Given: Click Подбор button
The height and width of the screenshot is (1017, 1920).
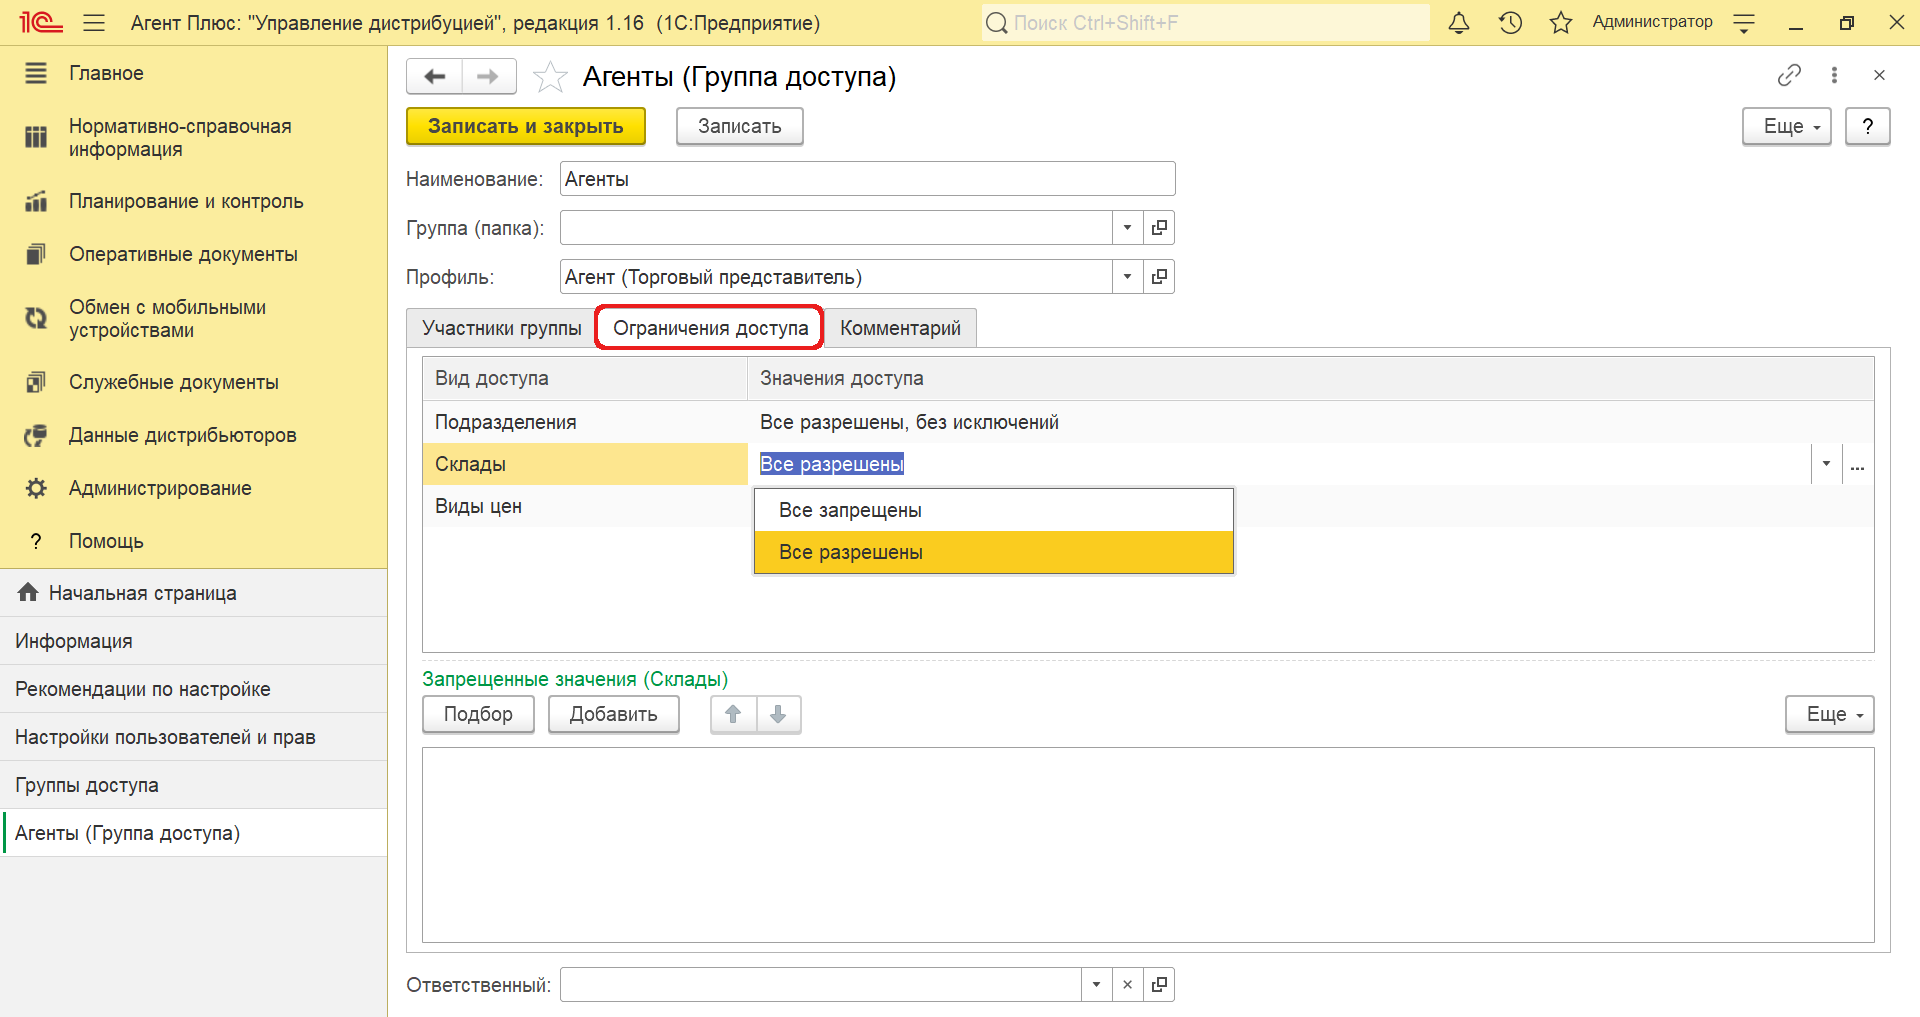Looking at the screenshot, I should pos(478,714).
